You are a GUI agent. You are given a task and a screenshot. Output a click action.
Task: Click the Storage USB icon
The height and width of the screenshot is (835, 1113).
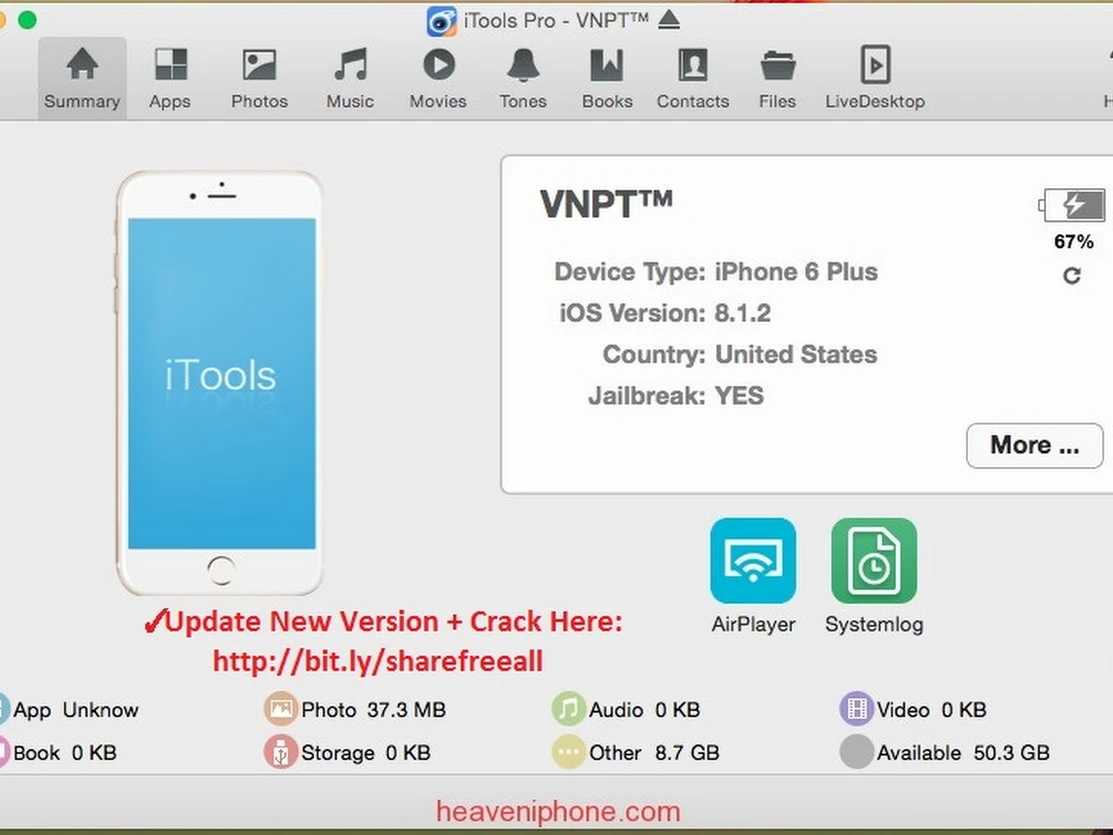[x=280, y=752]
